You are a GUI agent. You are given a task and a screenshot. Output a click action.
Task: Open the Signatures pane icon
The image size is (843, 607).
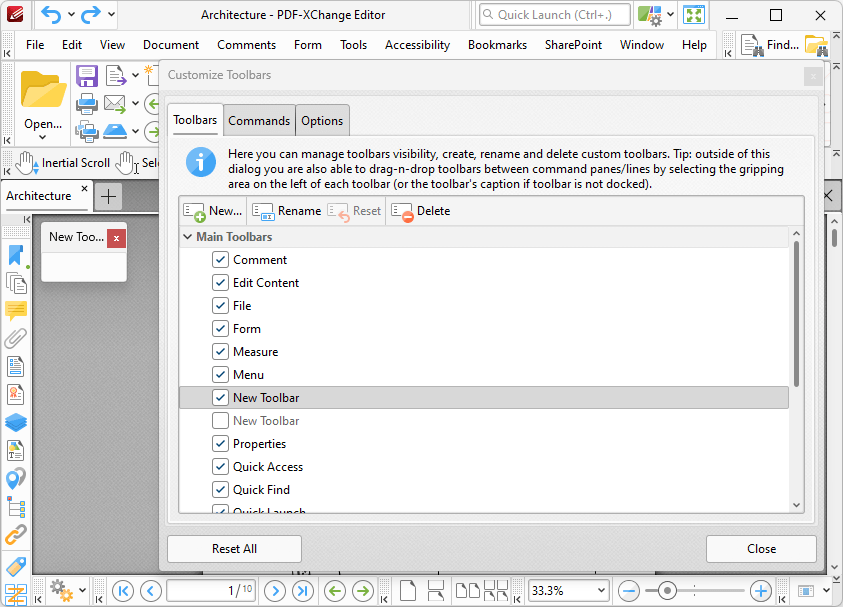16,395
